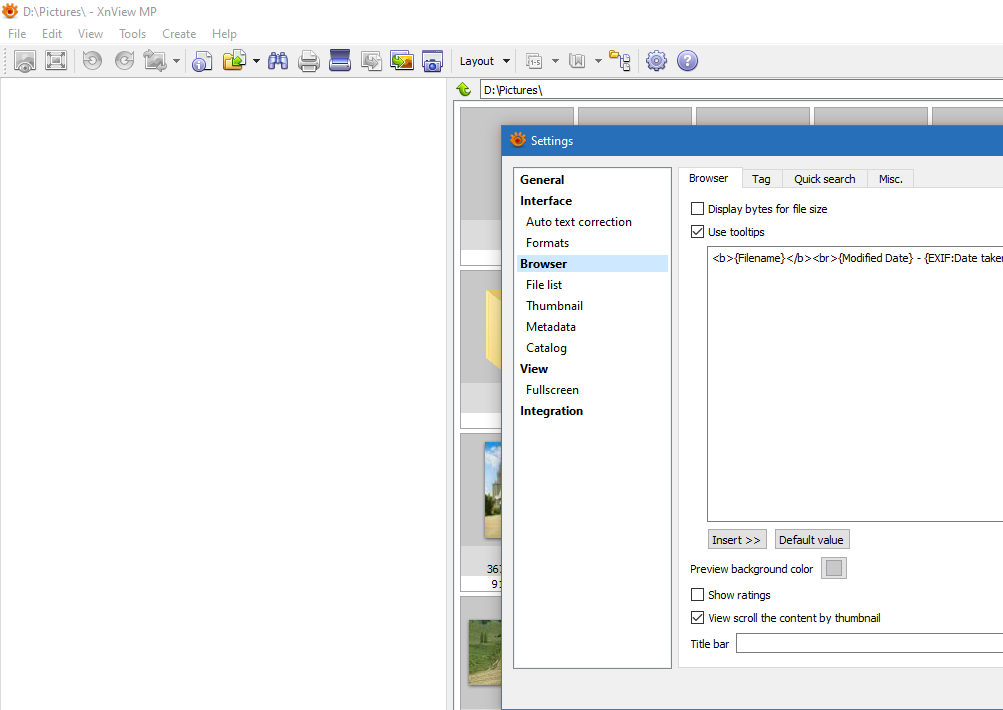
Task: Expand the Open folder dropdown arrow
Action: (256, 61)
